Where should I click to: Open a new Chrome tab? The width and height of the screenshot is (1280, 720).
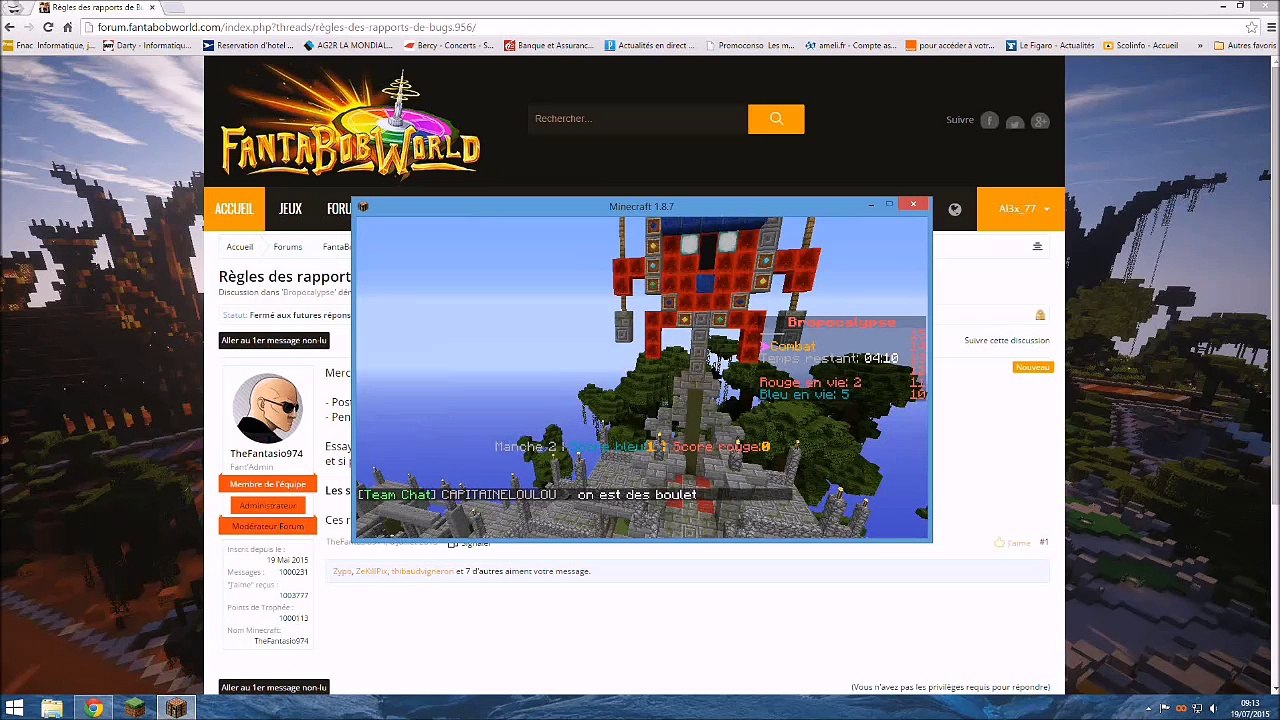click(174, 8)
